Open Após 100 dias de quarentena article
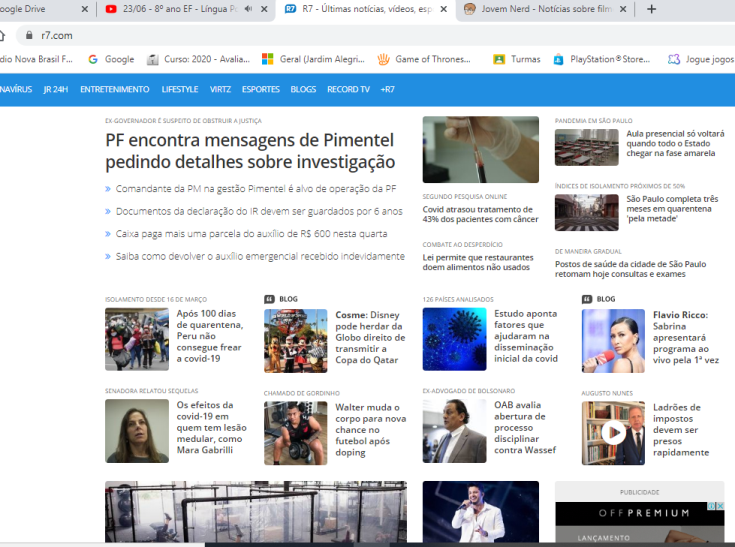The width and height of the screenshot is (735, 547). click(x=210, y=336)
